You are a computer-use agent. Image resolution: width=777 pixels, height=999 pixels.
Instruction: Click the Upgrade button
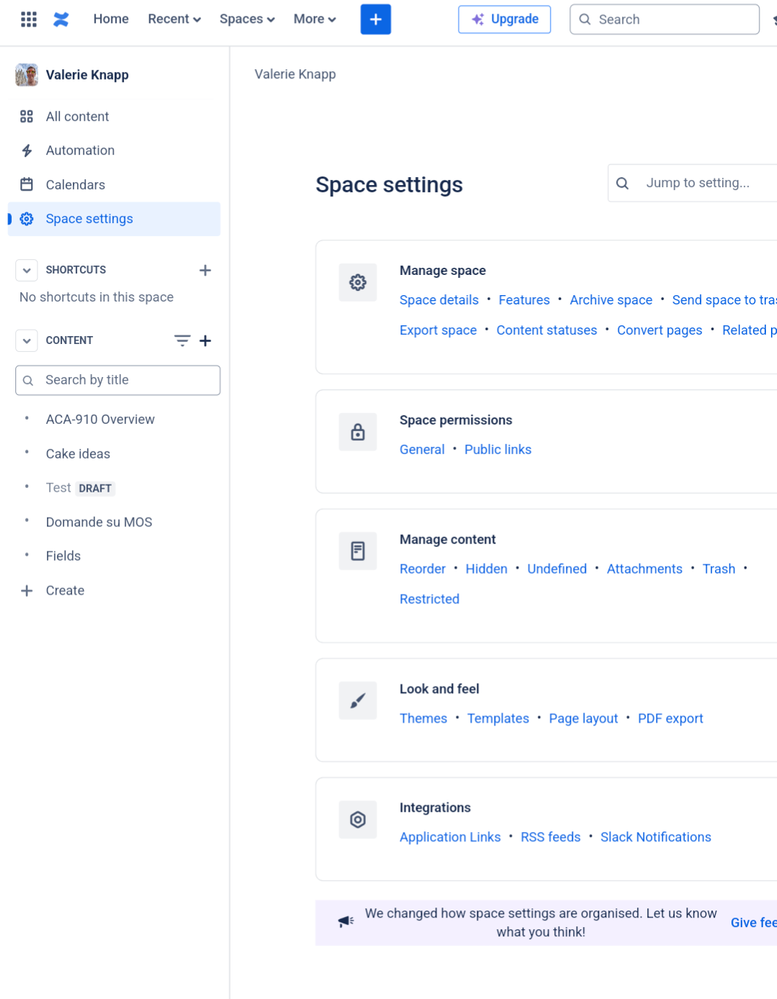pyautogui.click(x=504, y=19)
